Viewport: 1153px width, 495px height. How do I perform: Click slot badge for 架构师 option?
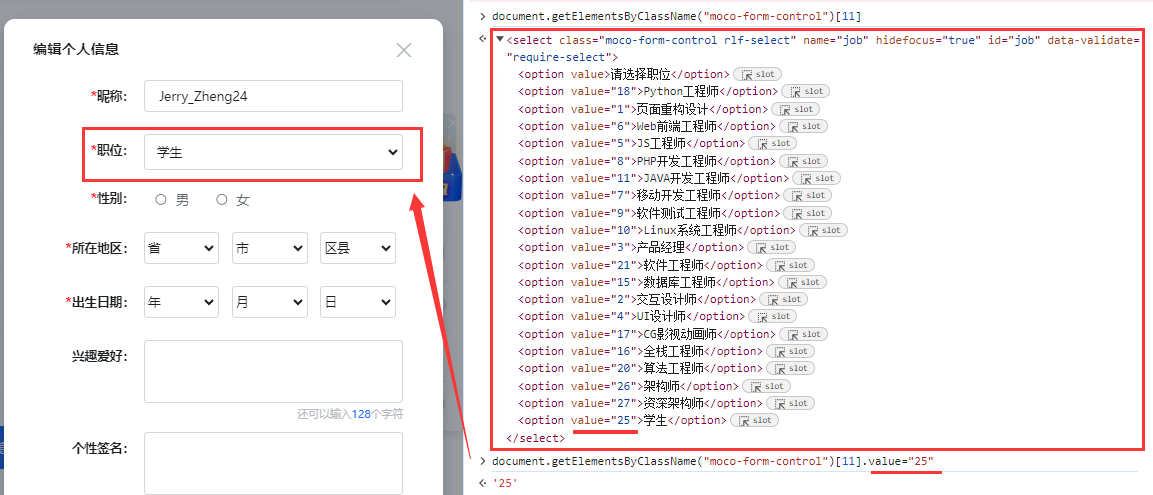point(766,386)
